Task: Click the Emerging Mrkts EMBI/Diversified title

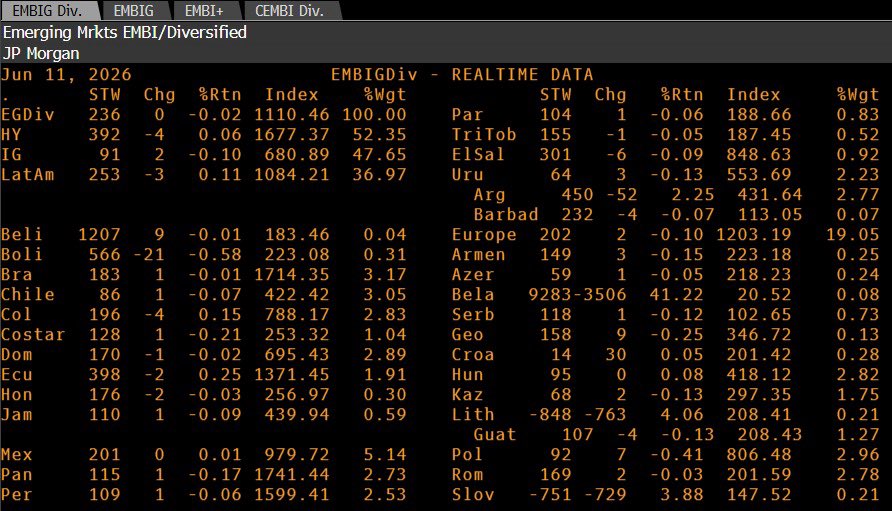Action: coord(125,32)
